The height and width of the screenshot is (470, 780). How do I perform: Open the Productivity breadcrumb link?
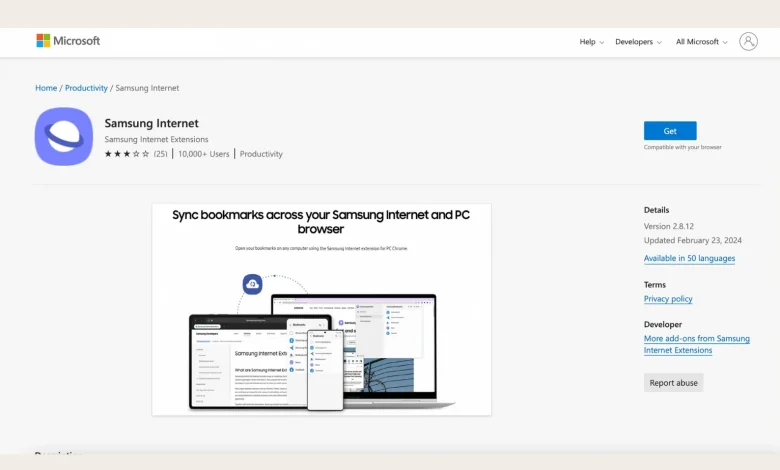(86, 88)
